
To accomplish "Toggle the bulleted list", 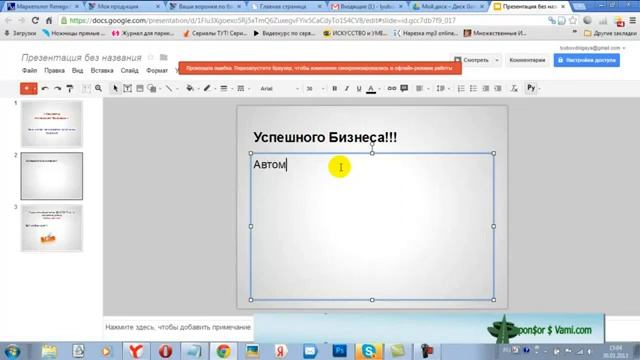I will [x=473, y=88].
